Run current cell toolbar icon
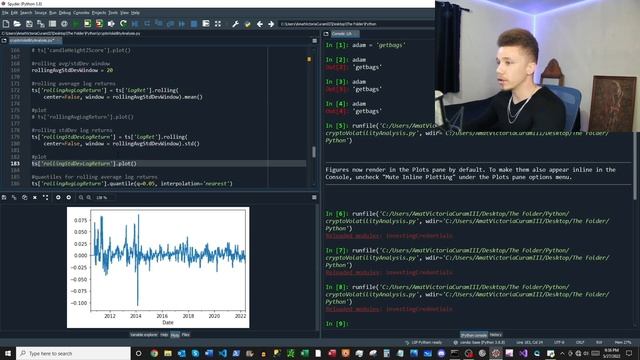Screen dimensions: 640x360 [x=87, y=24]
